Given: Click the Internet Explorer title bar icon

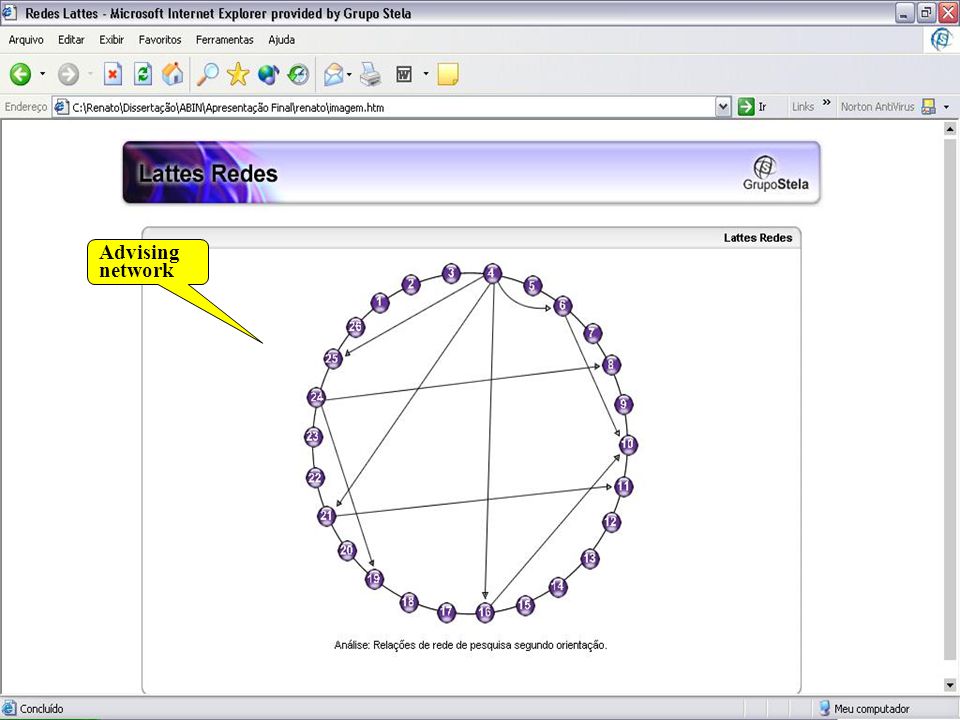Looking at the screenshot, I should 9,13.
